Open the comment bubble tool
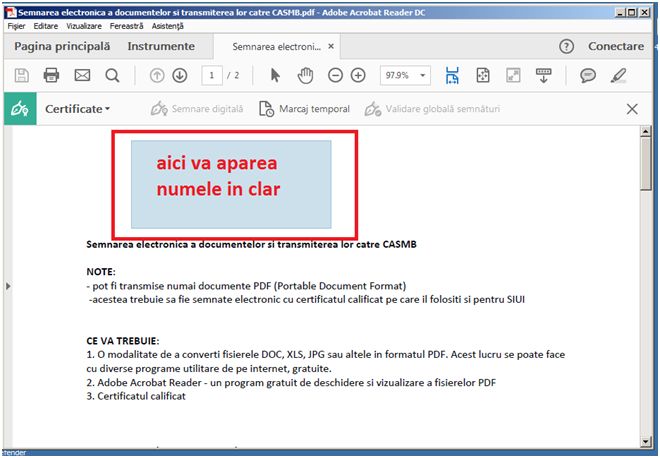The image size is (660, 458). coord(588,75)
